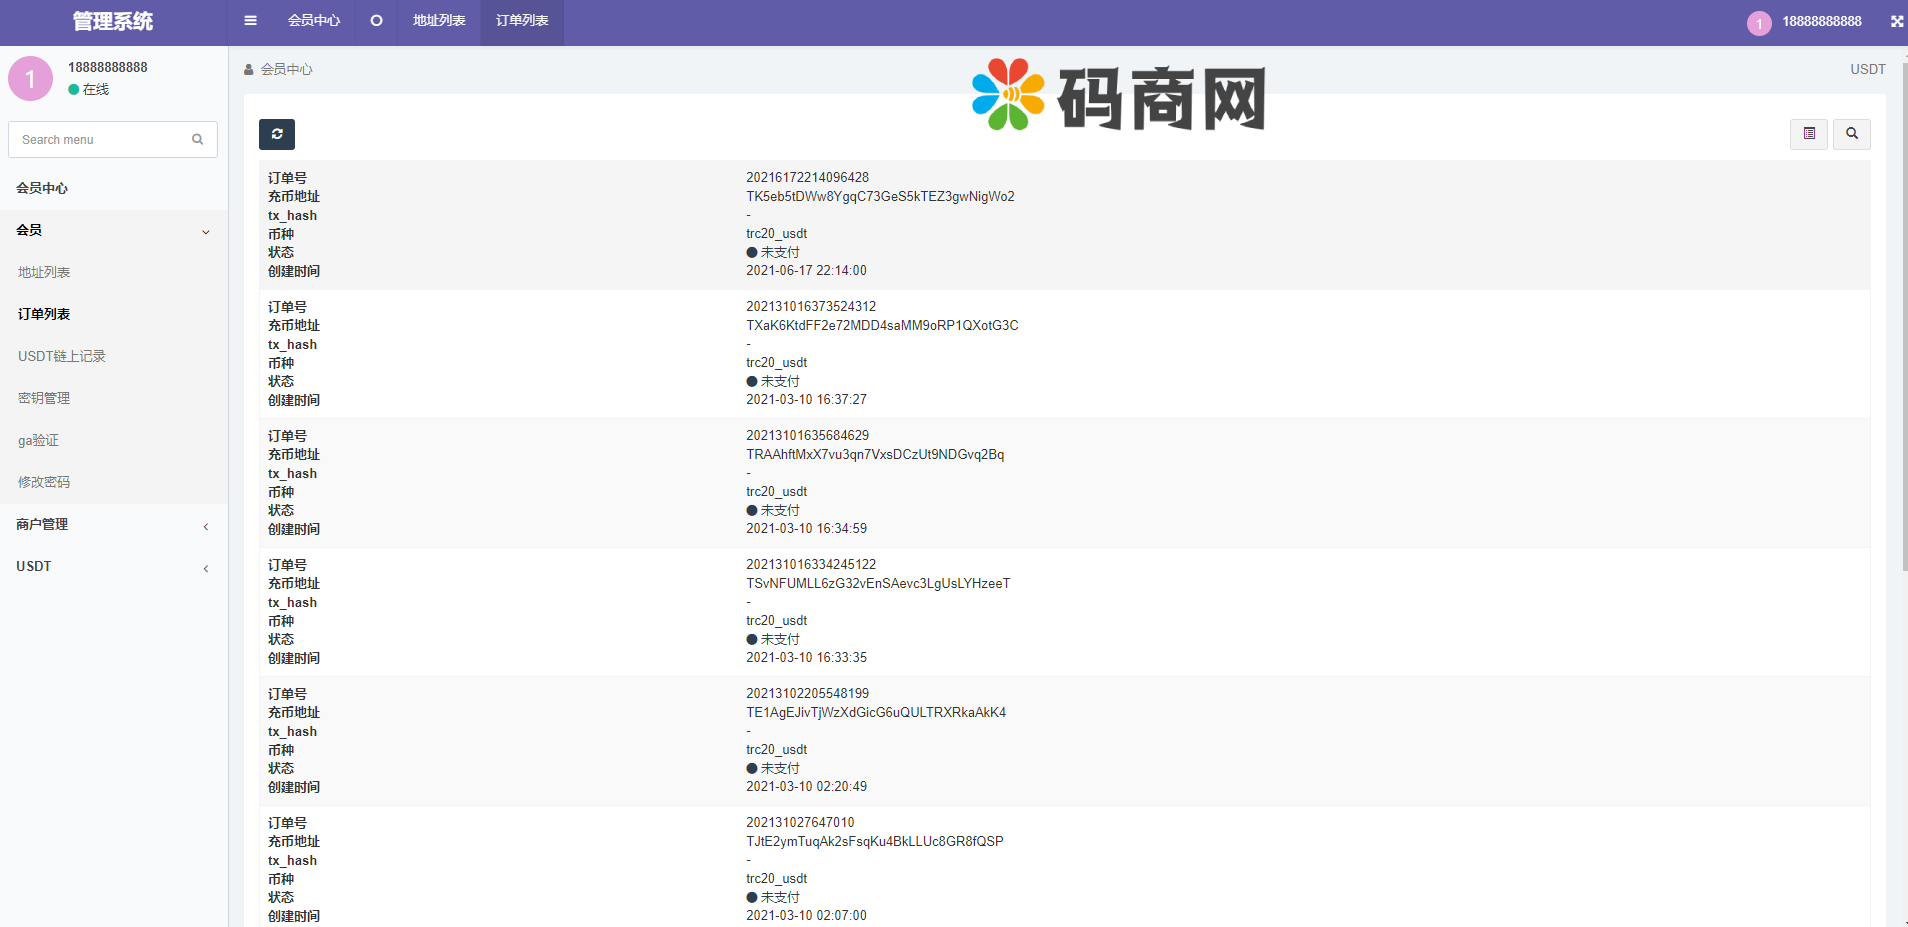Click the fullscreen expand icon in top right
Viewport: 1908px width, 927px height.
tap(1896, 21)
